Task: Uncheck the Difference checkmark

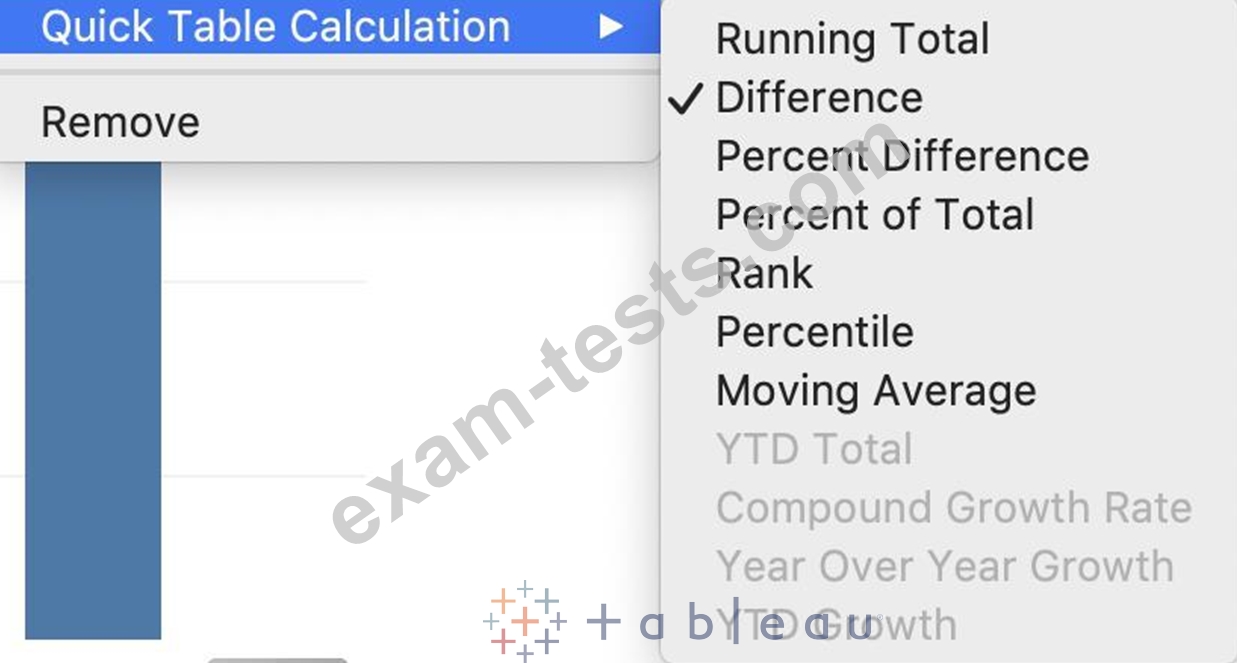Action: pyautogui.click(x=685, y=98)
